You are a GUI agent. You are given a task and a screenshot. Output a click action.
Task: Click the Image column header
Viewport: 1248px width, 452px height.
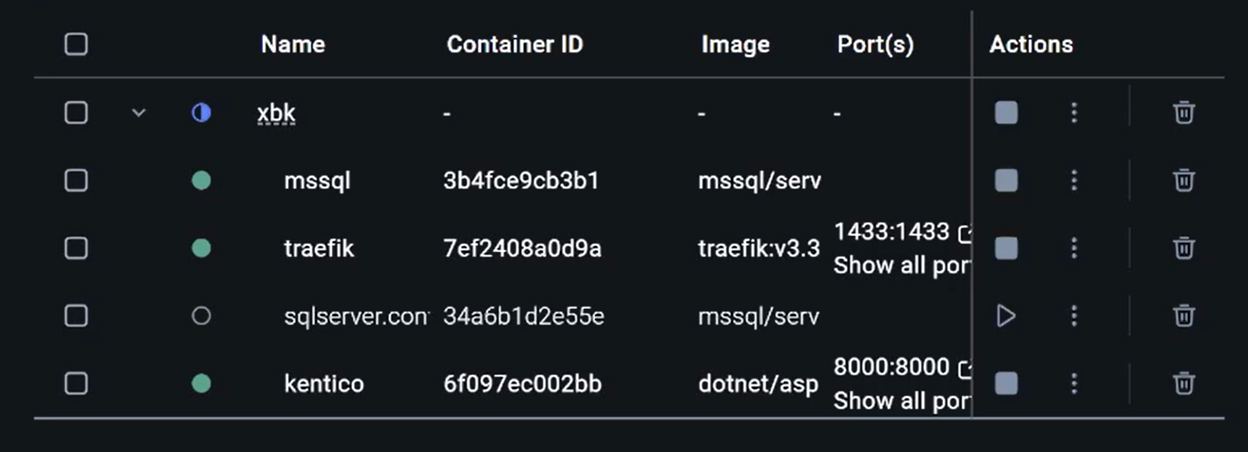click(735, 44)
